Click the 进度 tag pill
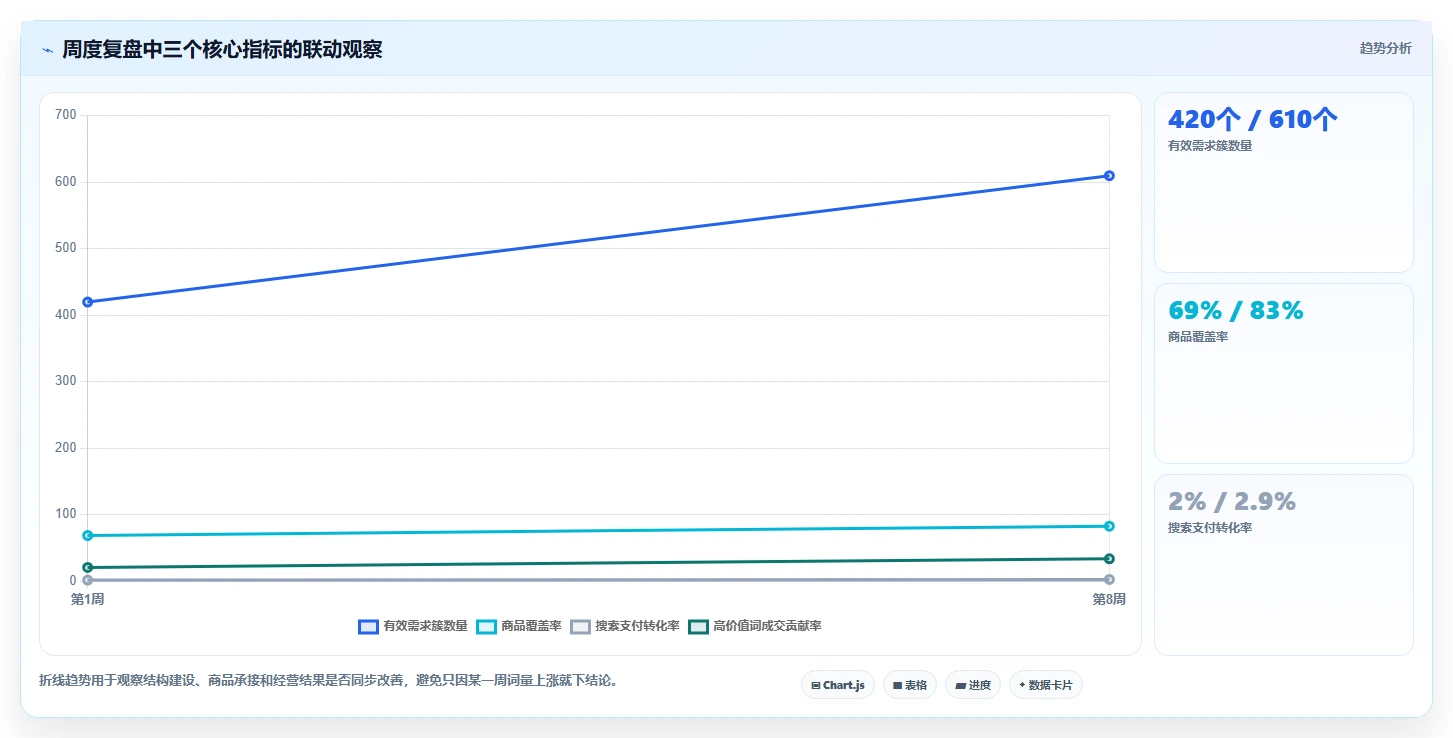Screen dimensions: 1453x738 (x=972, y=685)
